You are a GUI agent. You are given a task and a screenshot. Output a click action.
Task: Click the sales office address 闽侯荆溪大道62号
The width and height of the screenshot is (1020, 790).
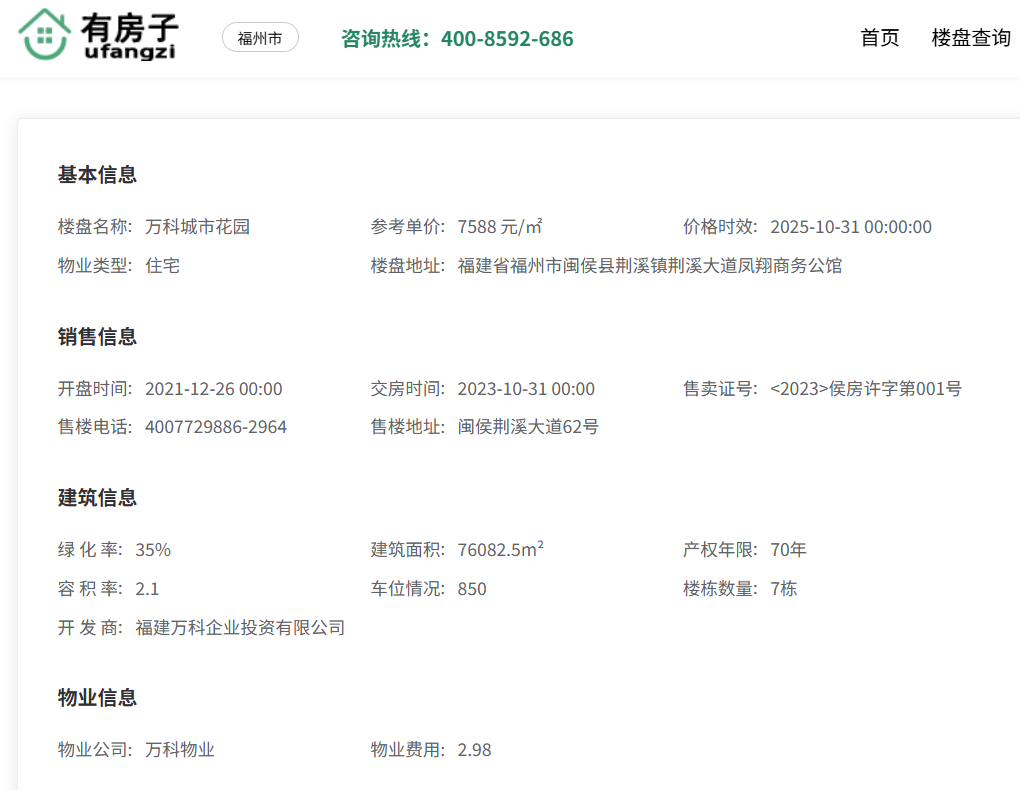(528, 428)
